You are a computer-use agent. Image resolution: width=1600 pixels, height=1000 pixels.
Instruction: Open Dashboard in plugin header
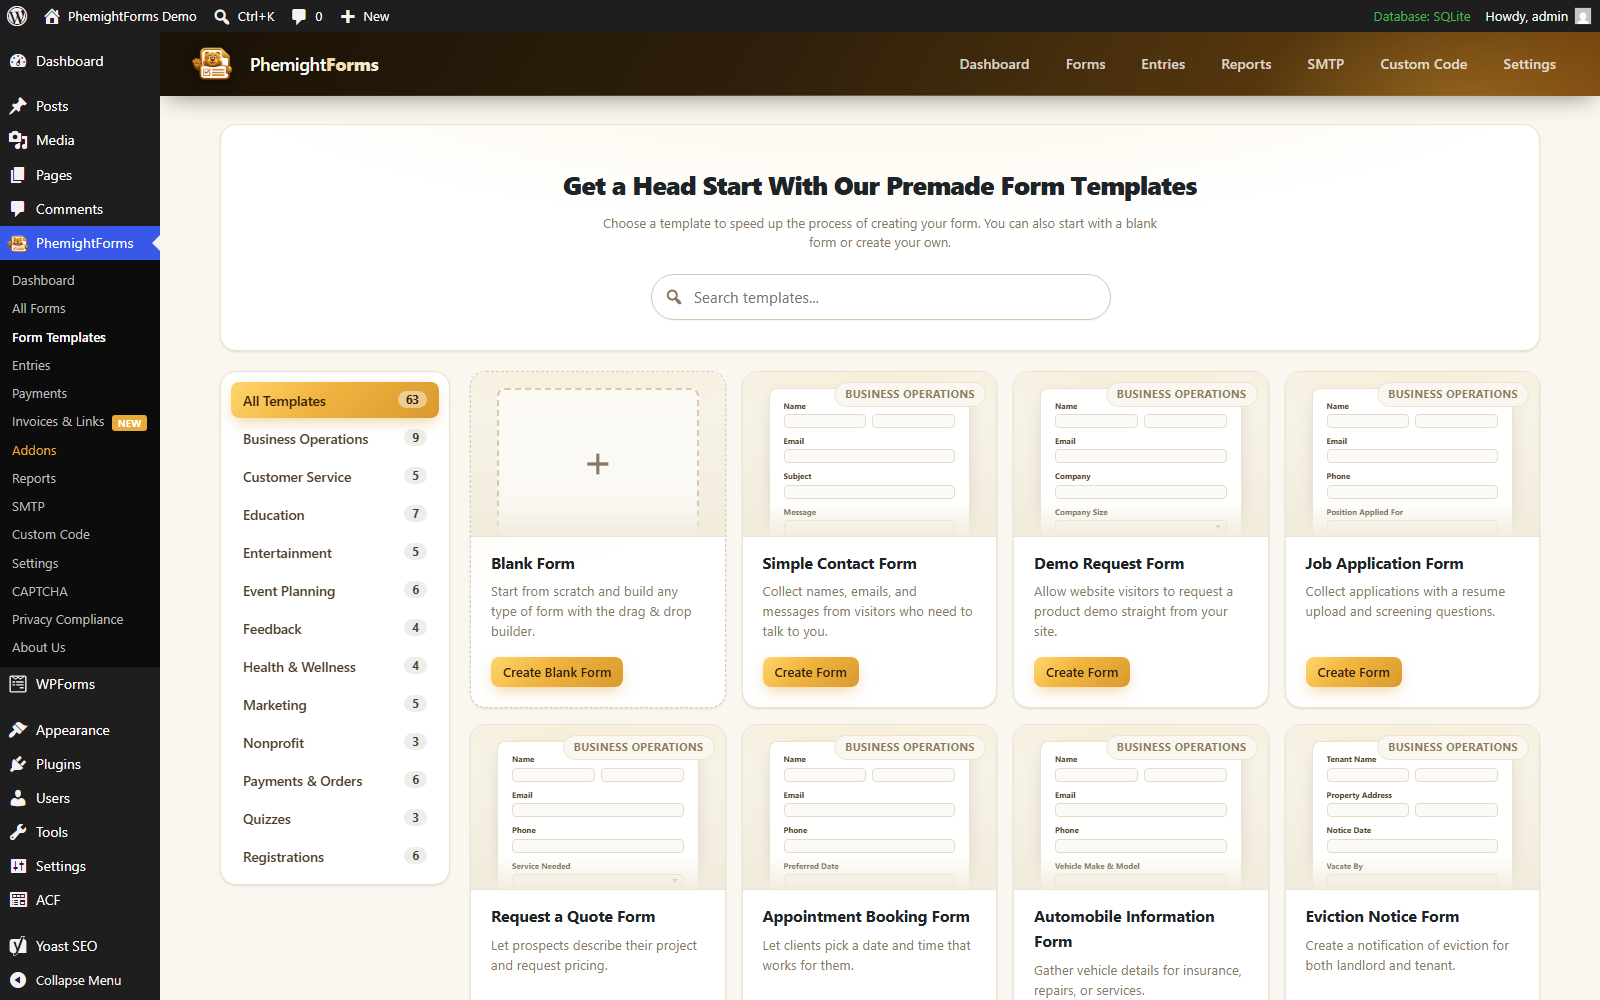[x=994, y=64]
